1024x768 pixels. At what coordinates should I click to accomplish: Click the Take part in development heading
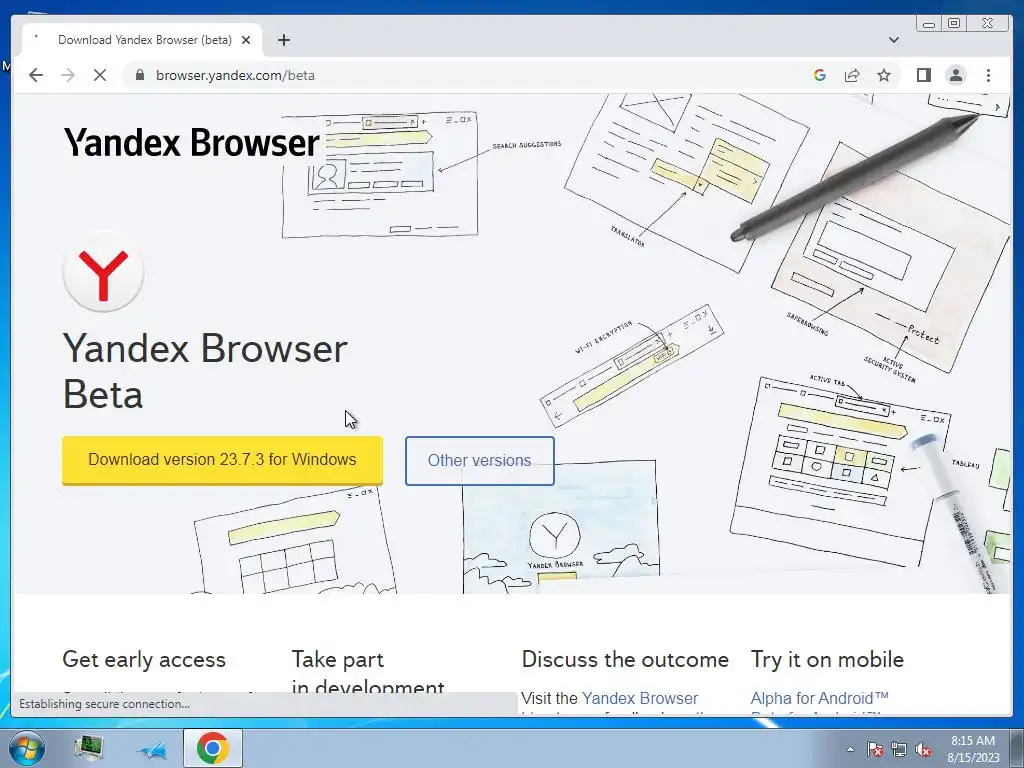tap(368, 673)
